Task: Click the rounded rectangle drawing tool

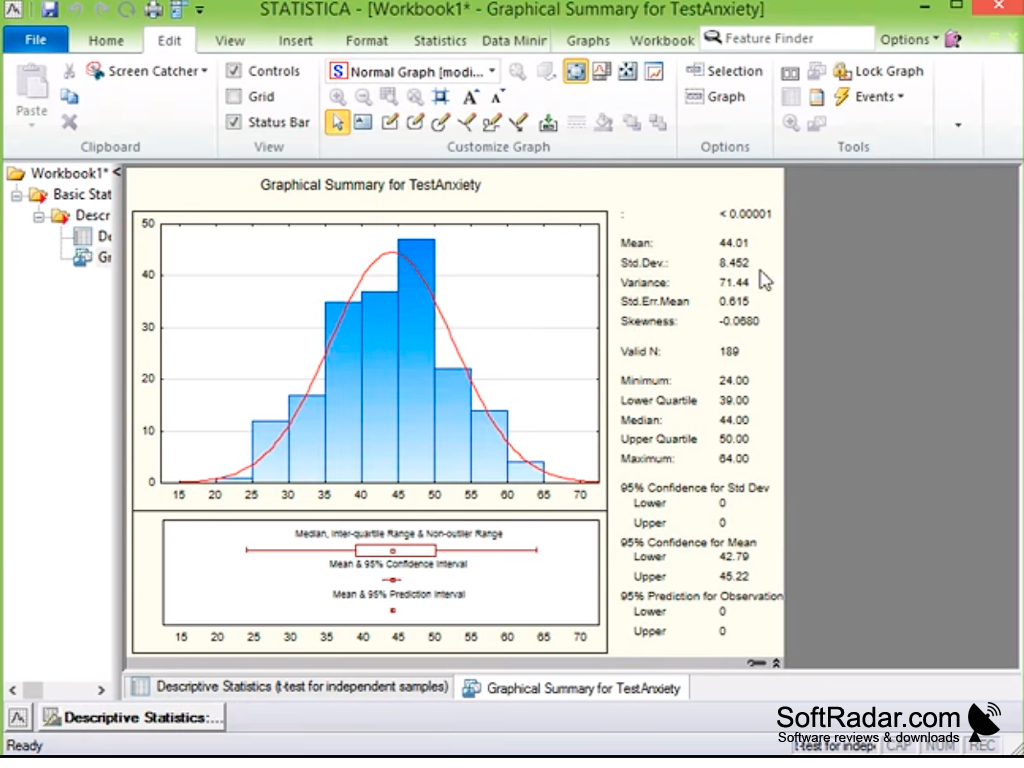Action: point(415,122)
